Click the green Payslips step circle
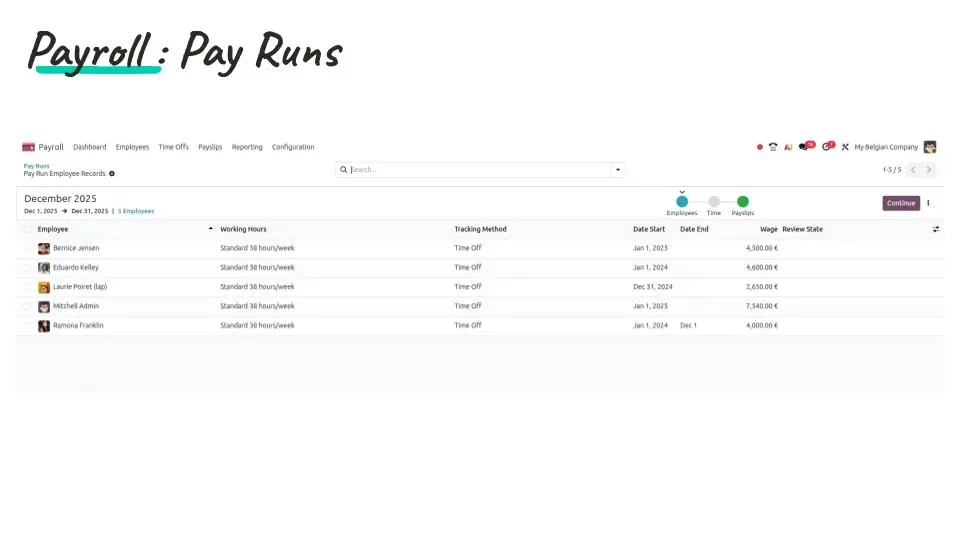Image resolution: width=960 pixels, height=540 pixels. pos(743,201)
